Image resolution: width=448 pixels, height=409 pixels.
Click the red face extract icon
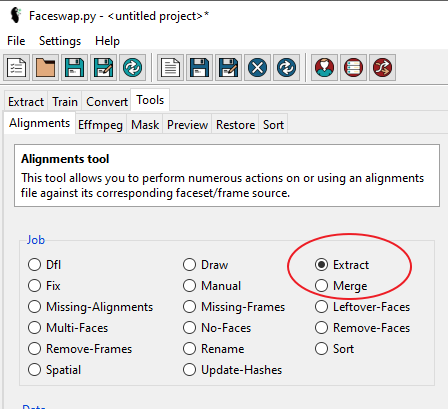[324, 68]
